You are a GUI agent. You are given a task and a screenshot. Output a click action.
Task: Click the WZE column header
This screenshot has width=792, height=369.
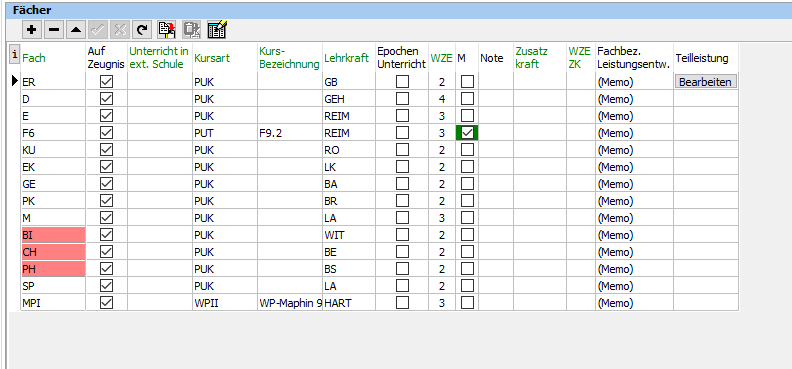tap(441, 58)
